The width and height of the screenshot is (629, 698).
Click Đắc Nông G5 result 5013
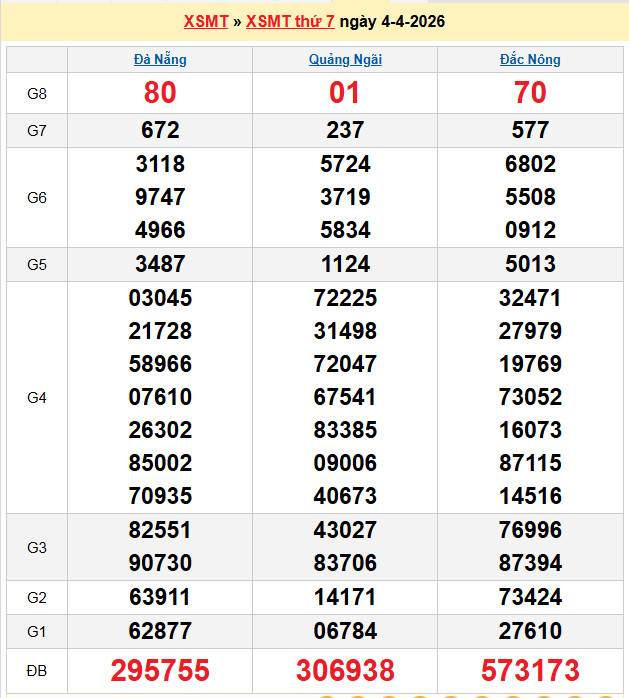530,265
